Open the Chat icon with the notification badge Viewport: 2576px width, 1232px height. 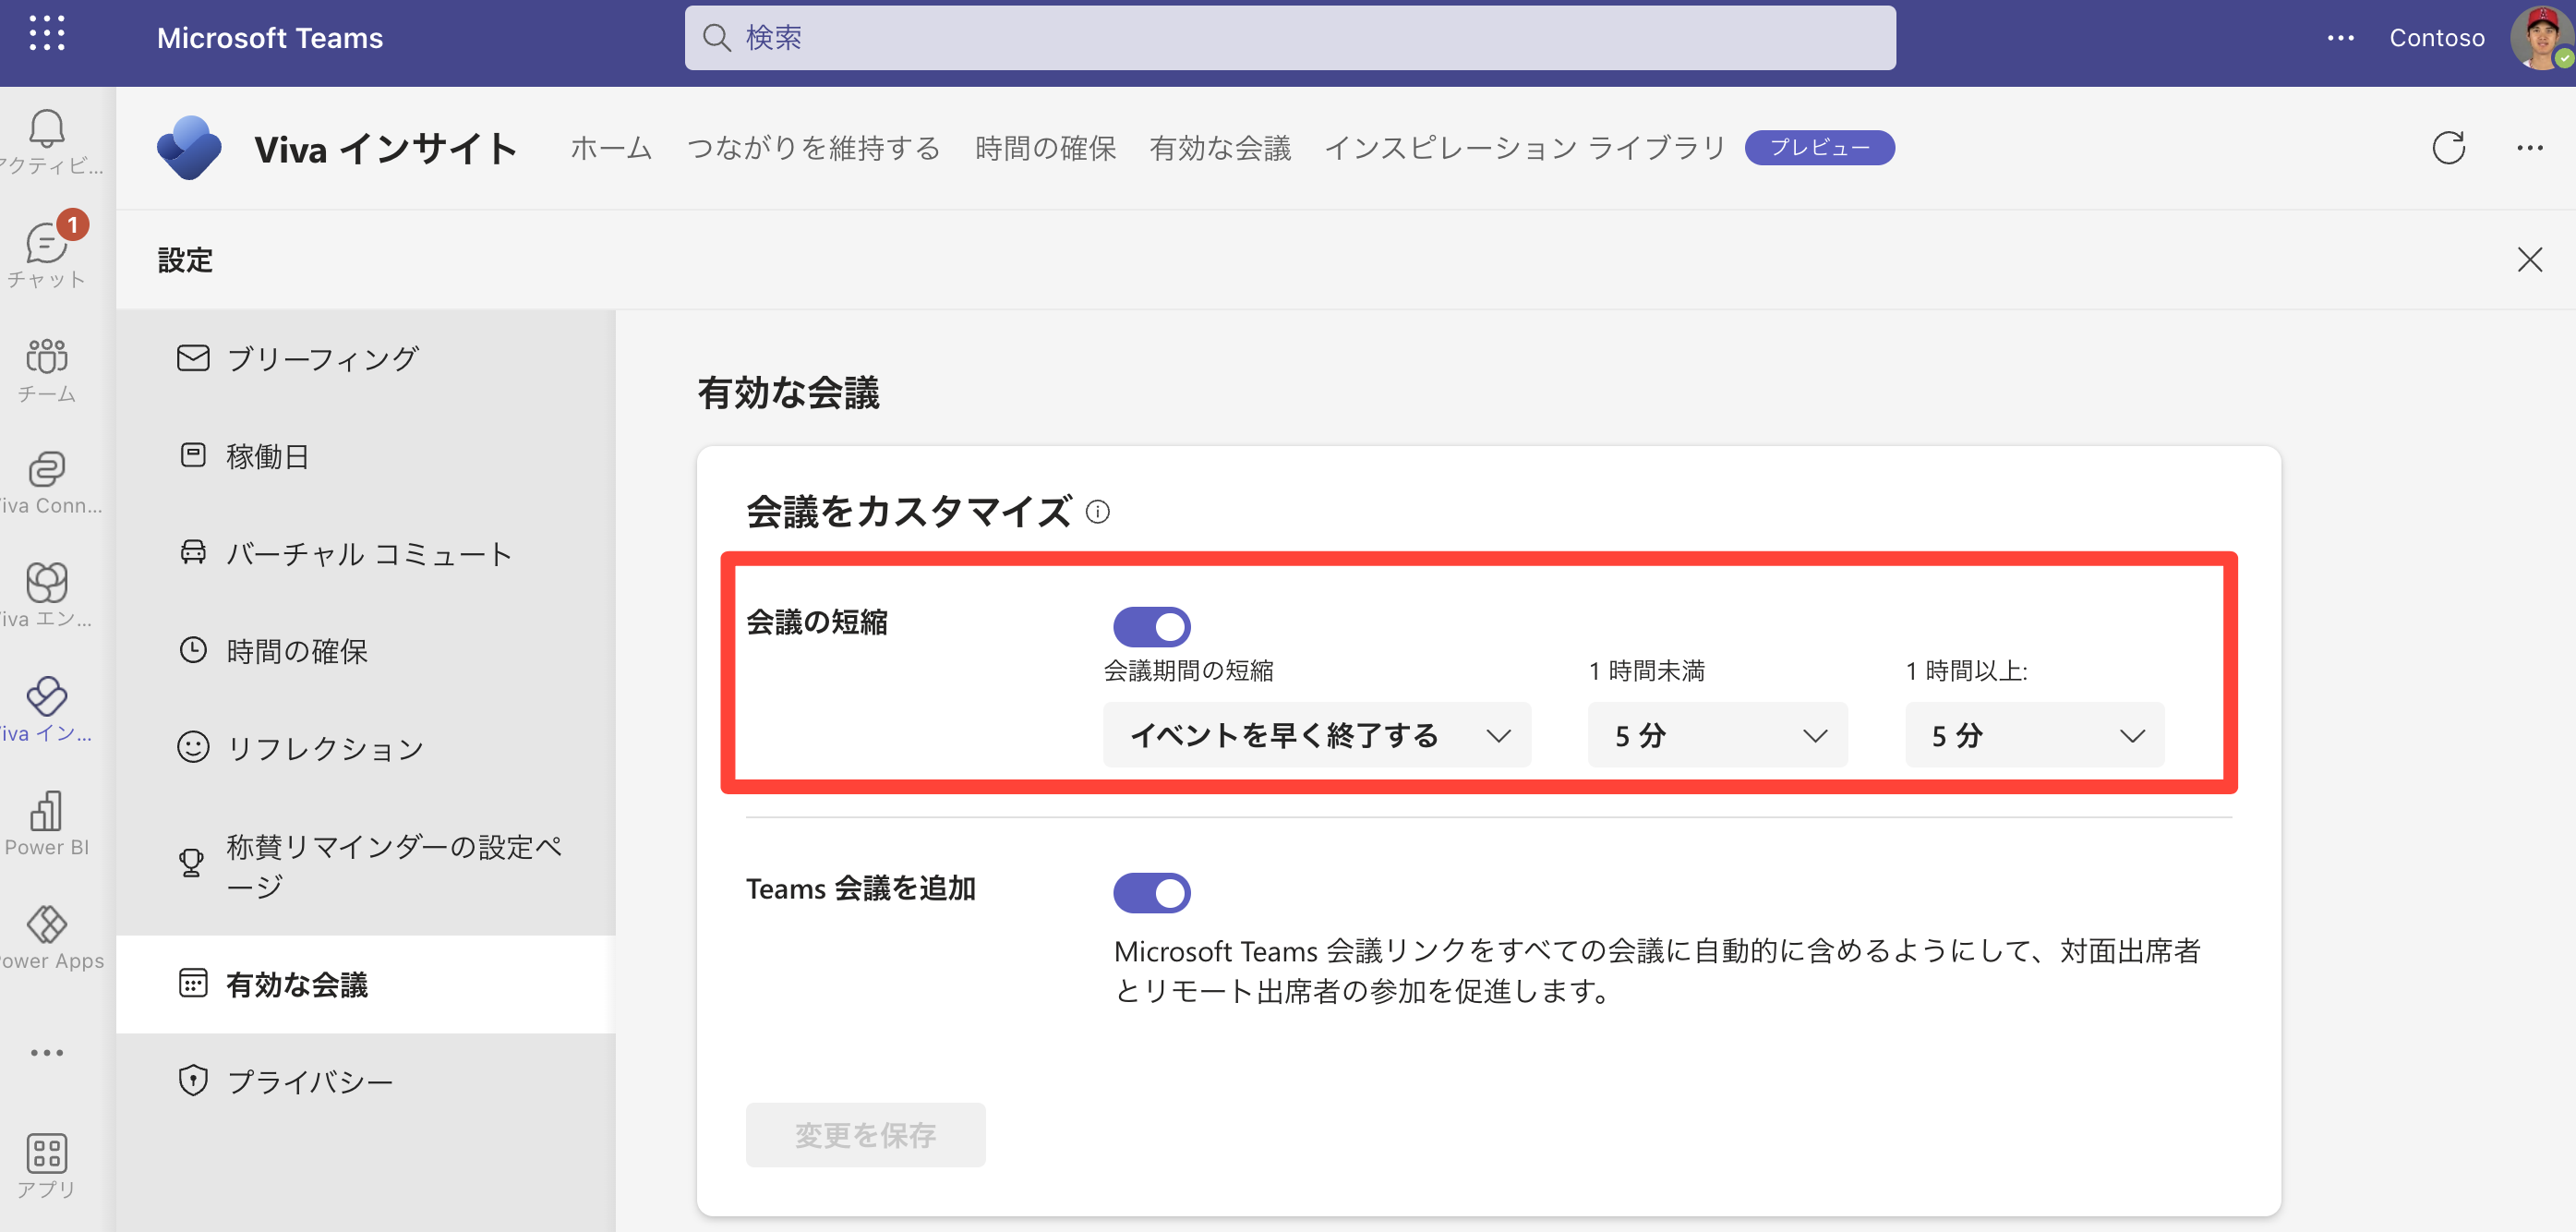pyautogui.click(x=46, y=244)
